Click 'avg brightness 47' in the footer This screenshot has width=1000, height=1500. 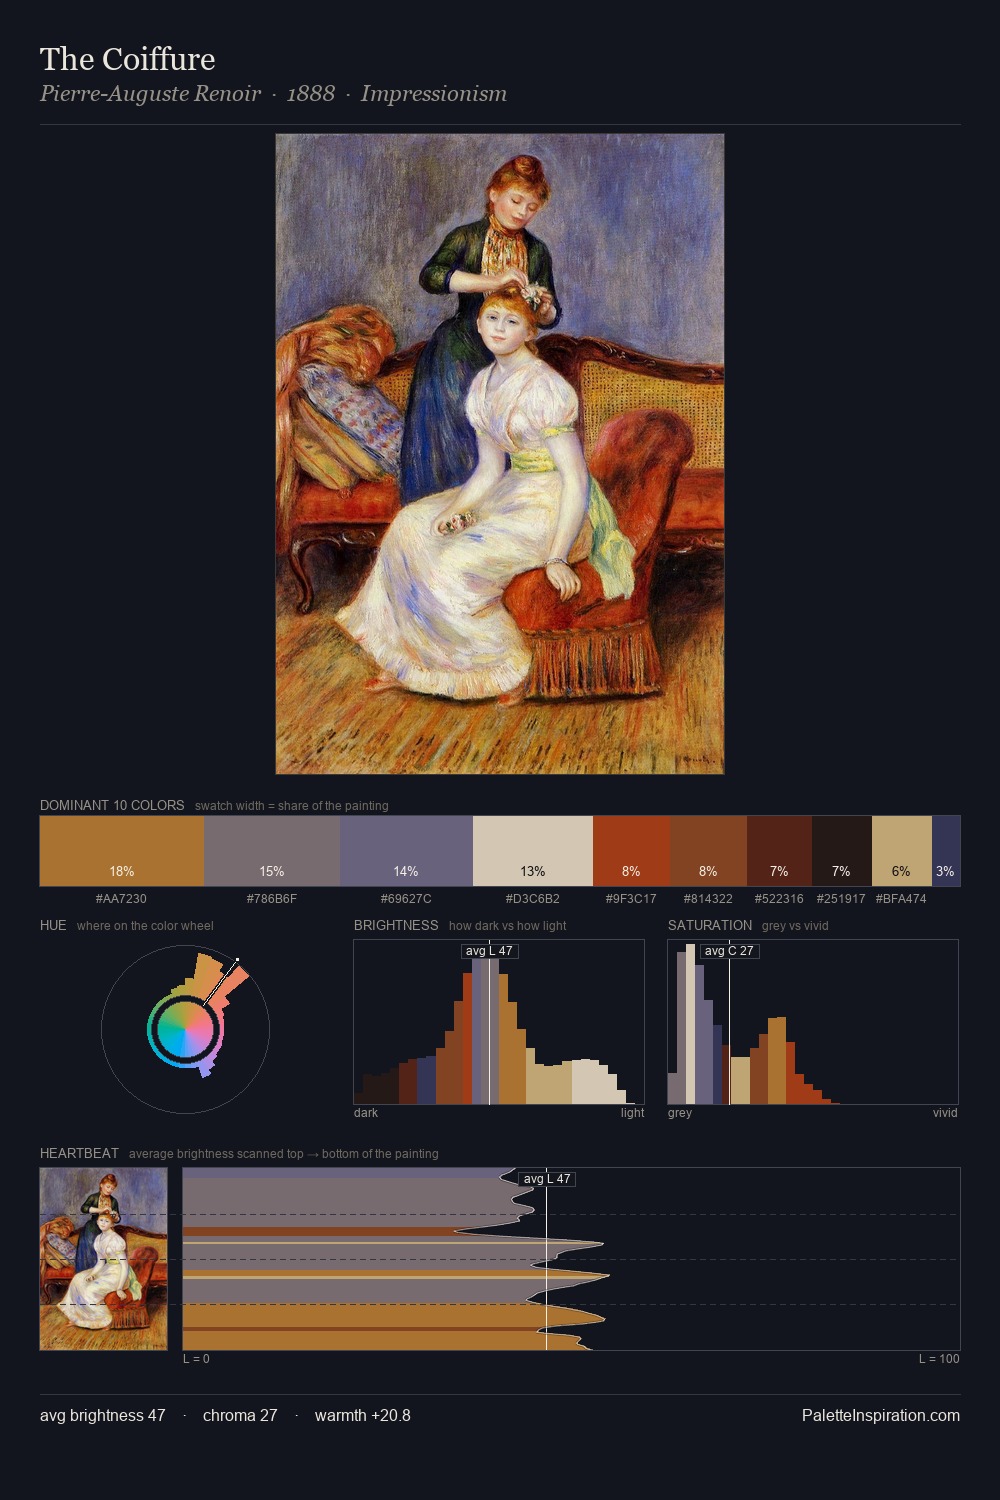pos(103,1416)
